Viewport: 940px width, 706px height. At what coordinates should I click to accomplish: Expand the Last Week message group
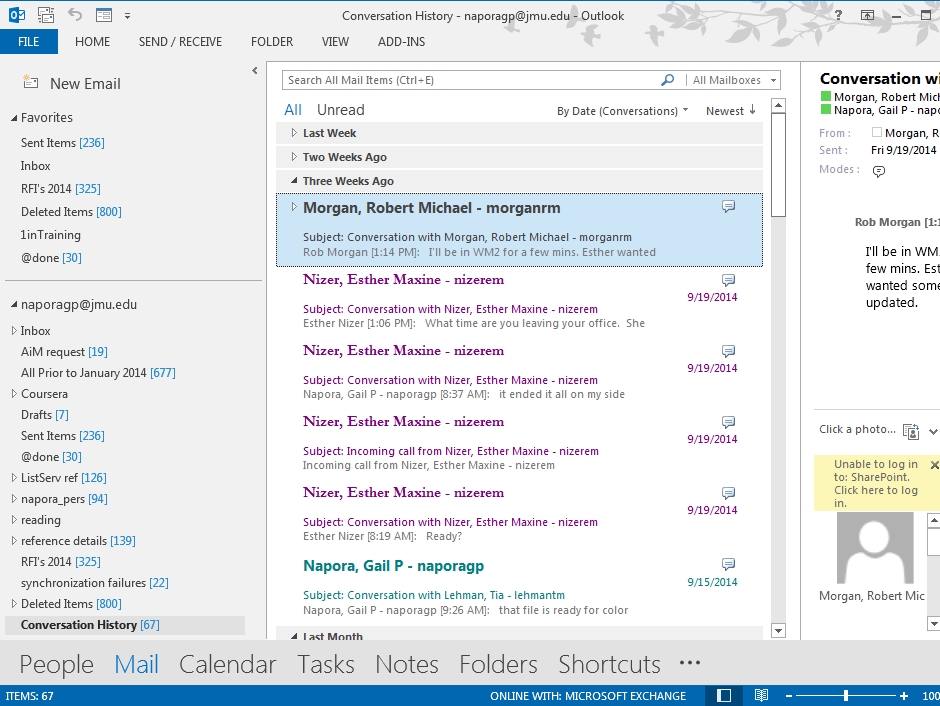(294, 132)
